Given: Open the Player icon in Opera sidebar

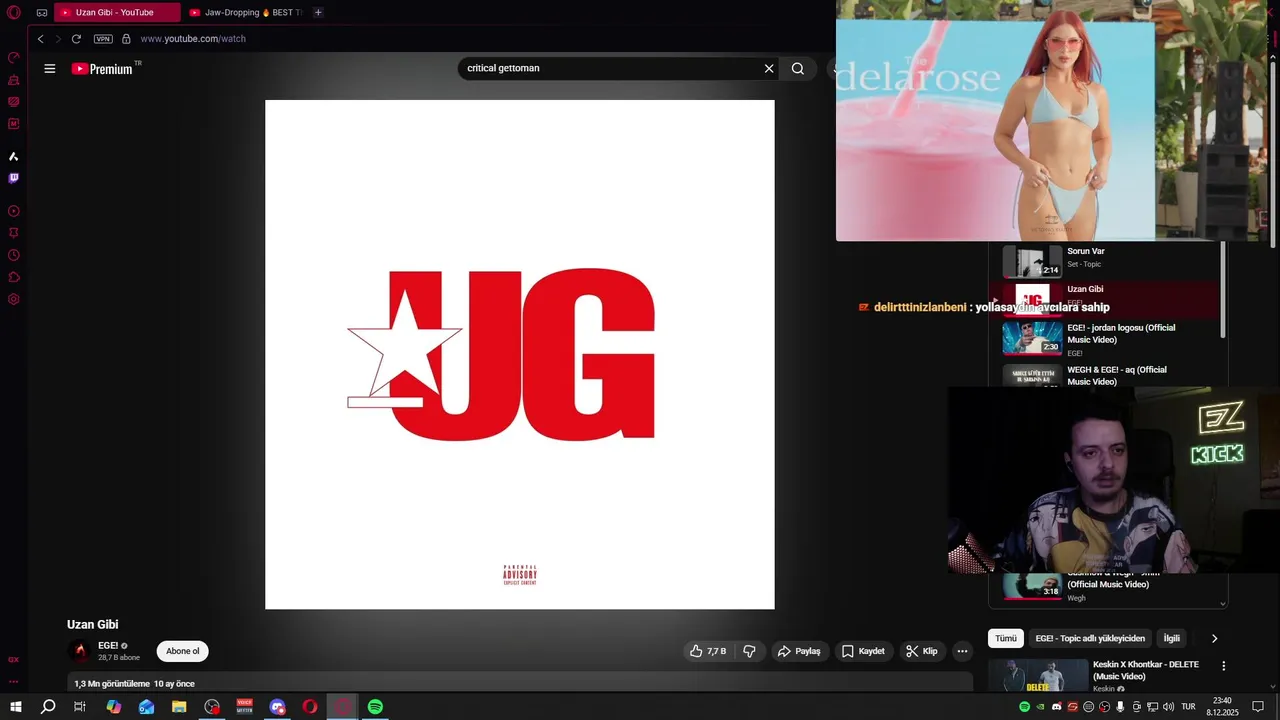Looking at the screenshot, I should [x=14, y=211].
